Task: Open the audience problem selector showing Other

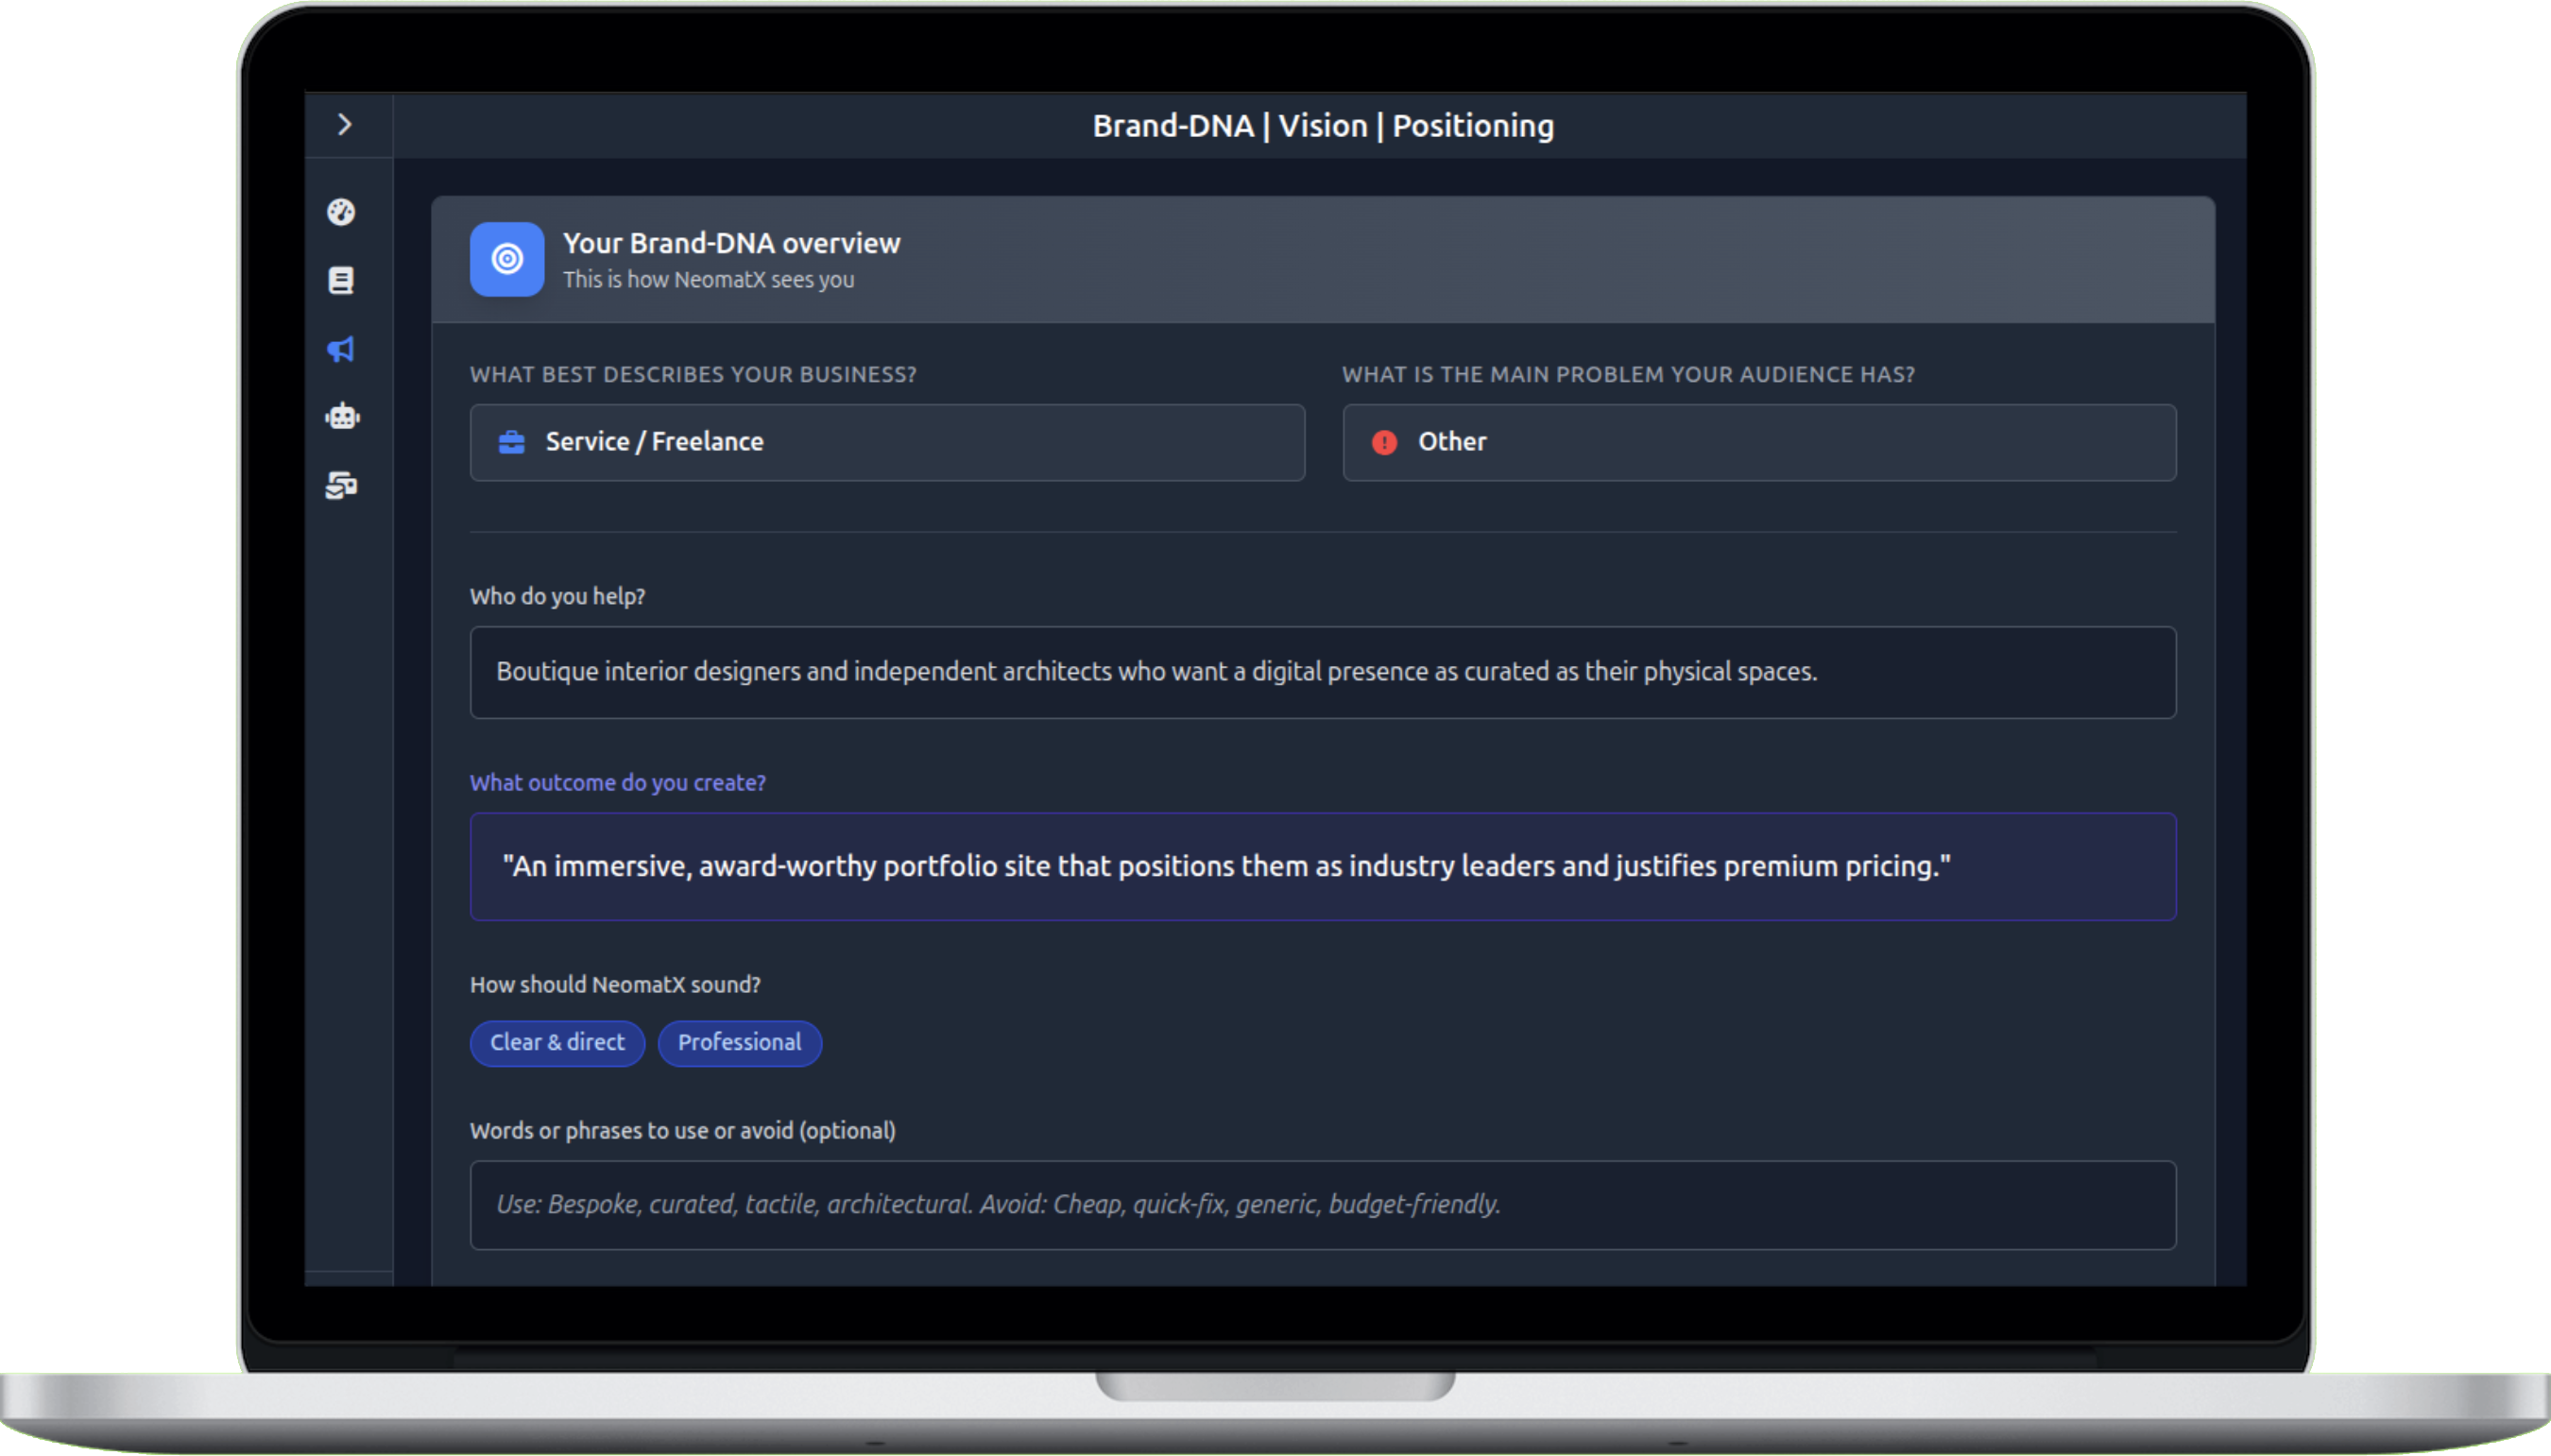Action: pyautogui.click(x=1758, y=442)
